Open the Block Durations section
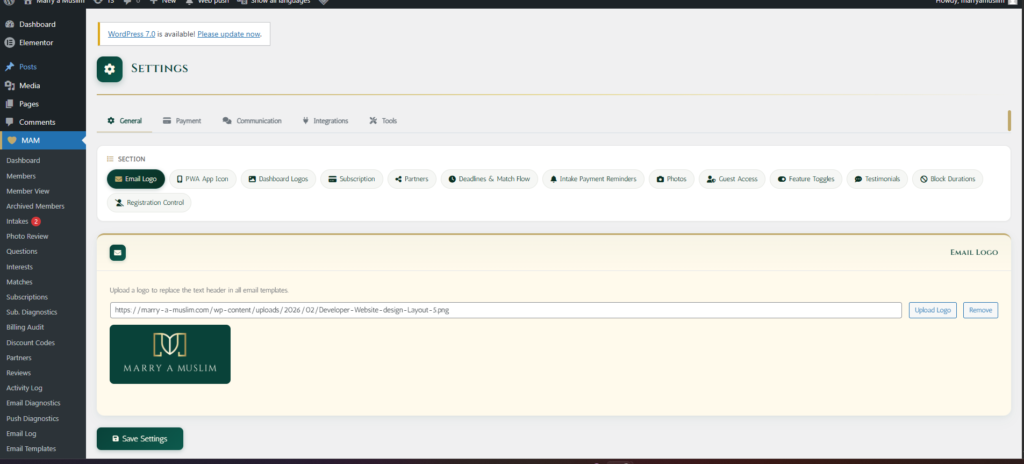 pos(948,179)
